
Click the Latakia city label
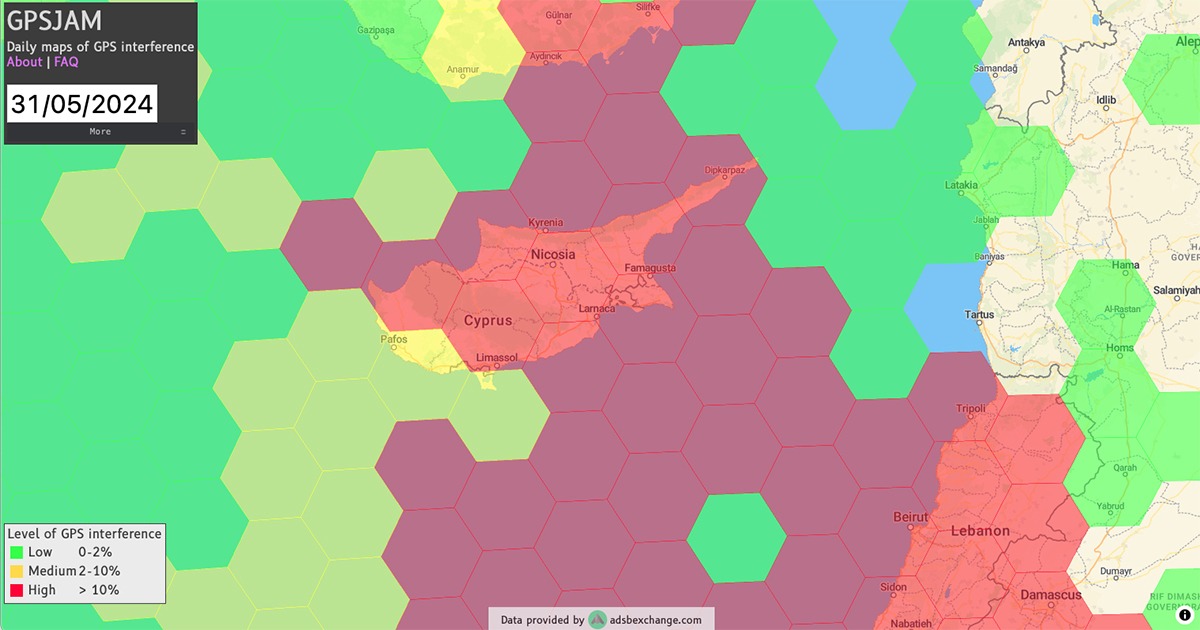coord(962,186)
